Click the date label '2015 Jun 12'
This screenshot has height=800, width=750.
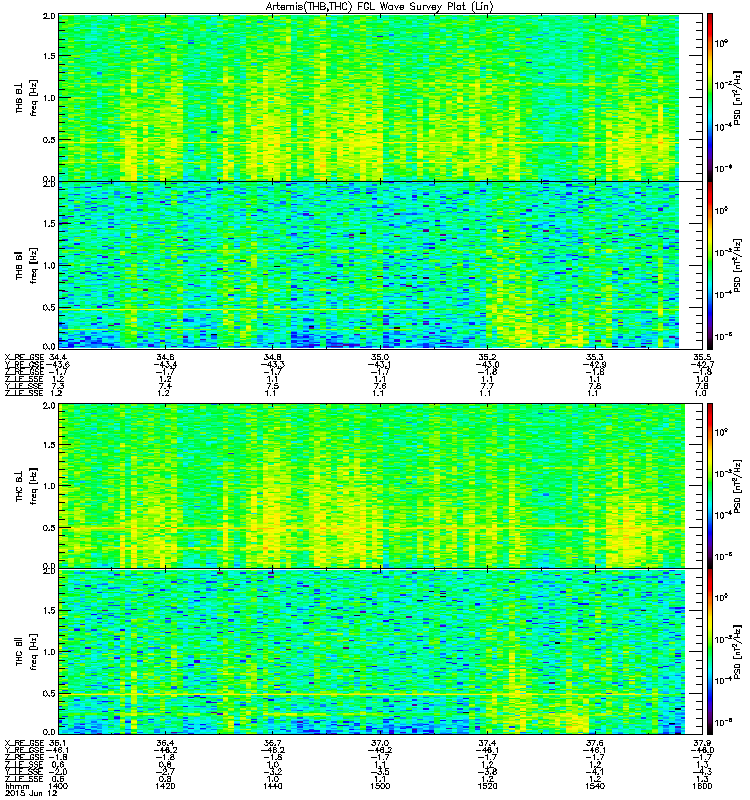[31, 793]
